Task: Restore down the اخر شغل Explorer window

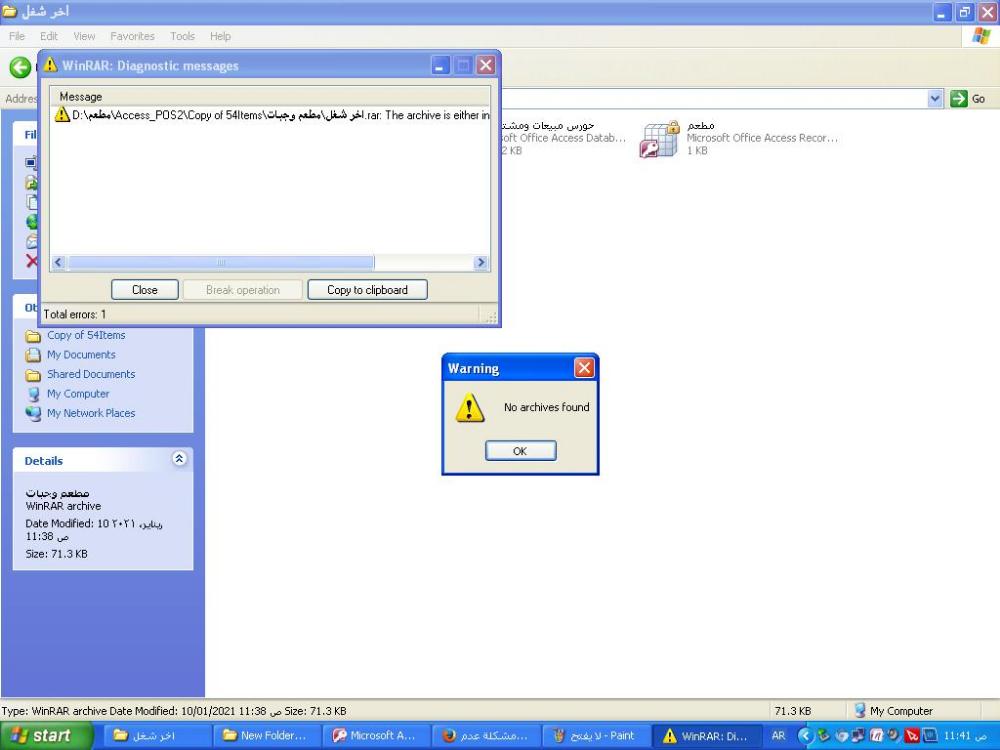Action: pyautogui.click(x=965, y=12)
